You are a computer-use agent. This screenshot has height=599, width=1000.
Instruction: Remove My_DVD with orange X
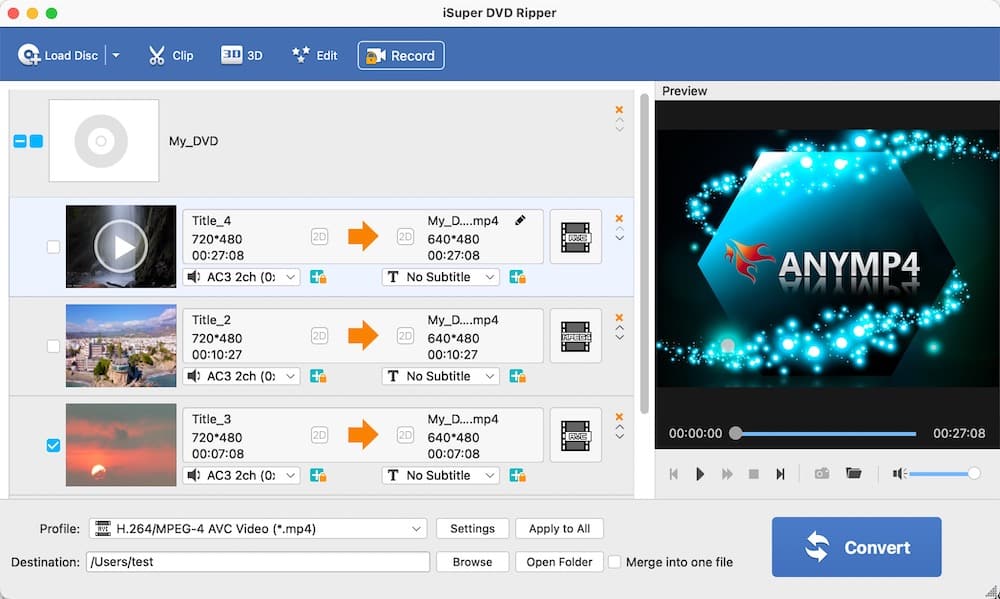pos(619,110)
